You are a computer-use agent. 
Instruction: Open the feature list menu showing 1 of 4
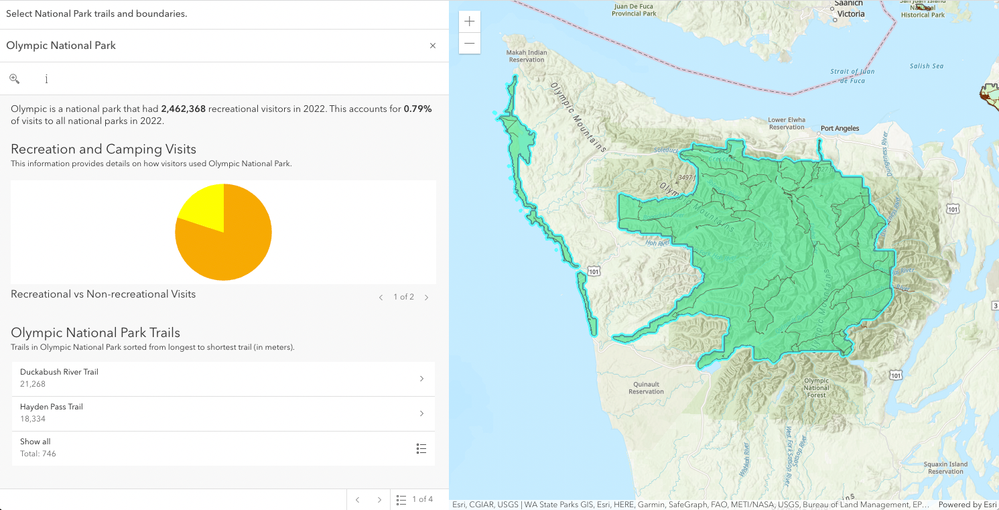coord(414,499)
